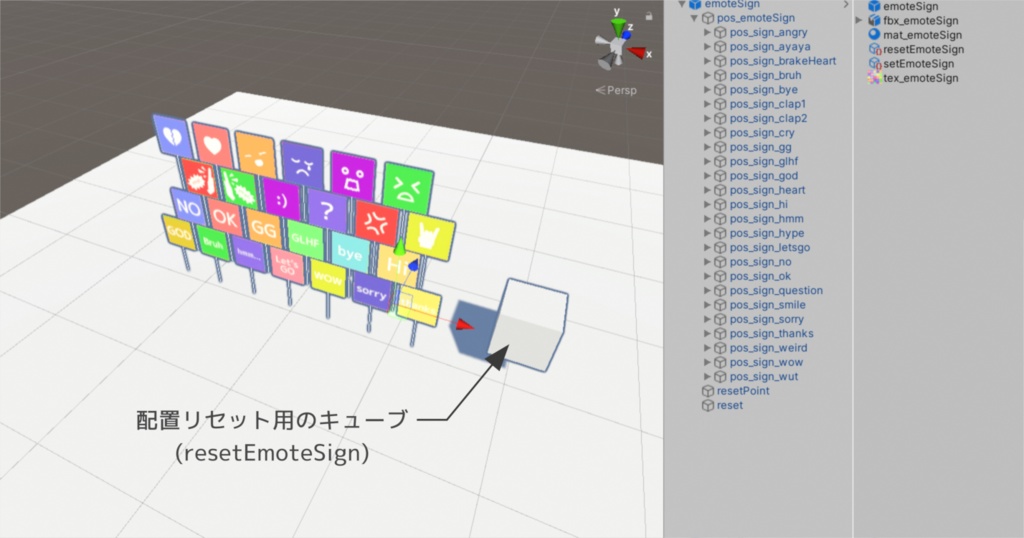Click the scene view lock icon
This screenshot has height=538, width=1024.
pyautogui.click(x=648, y=16)
